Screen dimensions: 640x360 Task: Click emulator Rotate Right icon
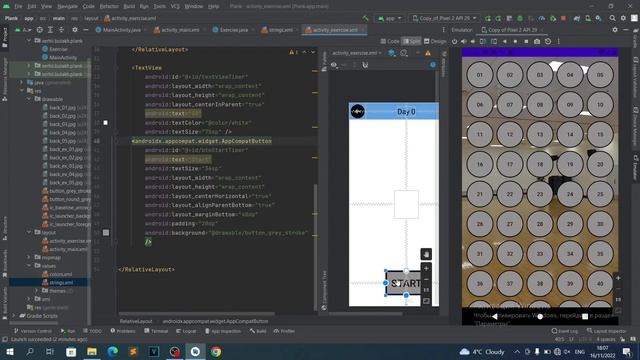[493, 41]
